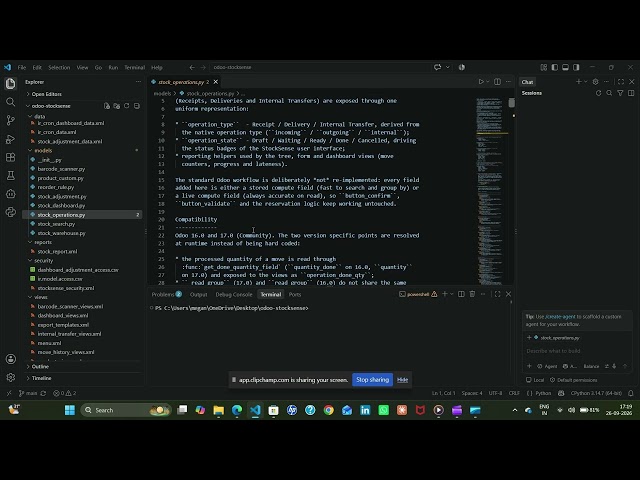Click the editor vertical scrollbar thumb
The height and width of the screenshot is (480, 640).
tap(511, 102)
